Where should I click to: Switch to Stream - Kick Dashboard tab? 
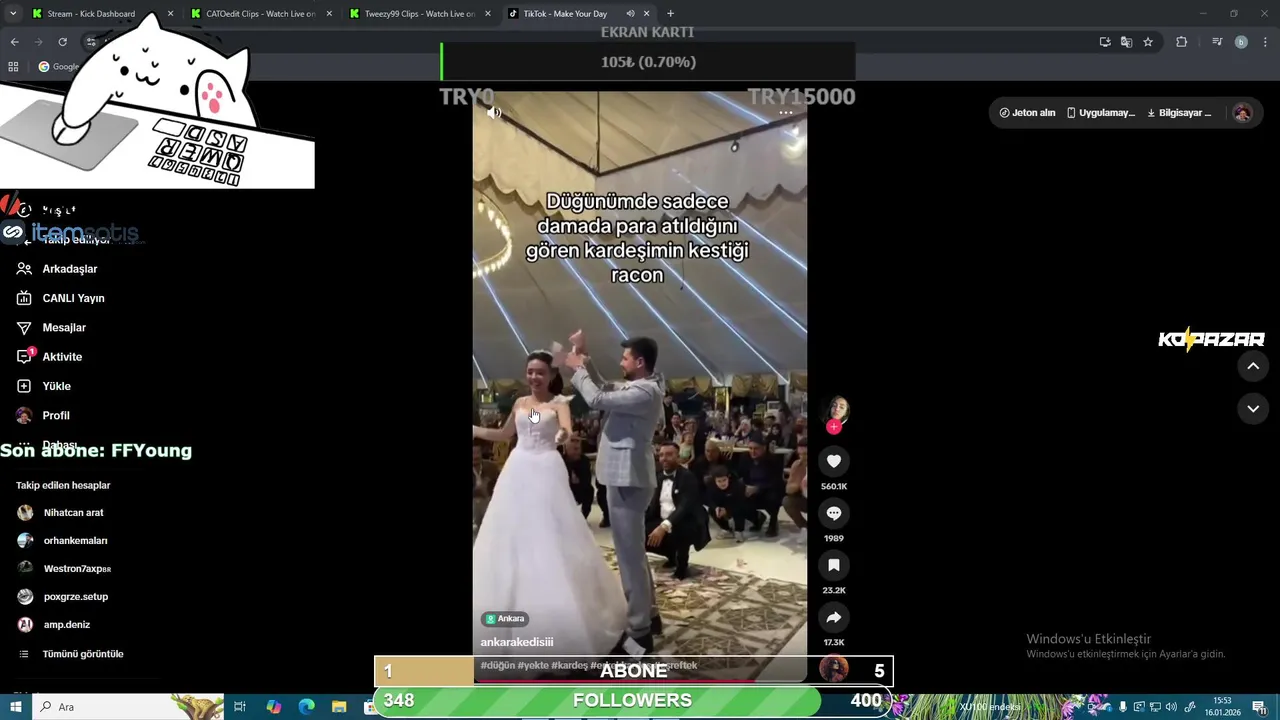pos(100,14)
